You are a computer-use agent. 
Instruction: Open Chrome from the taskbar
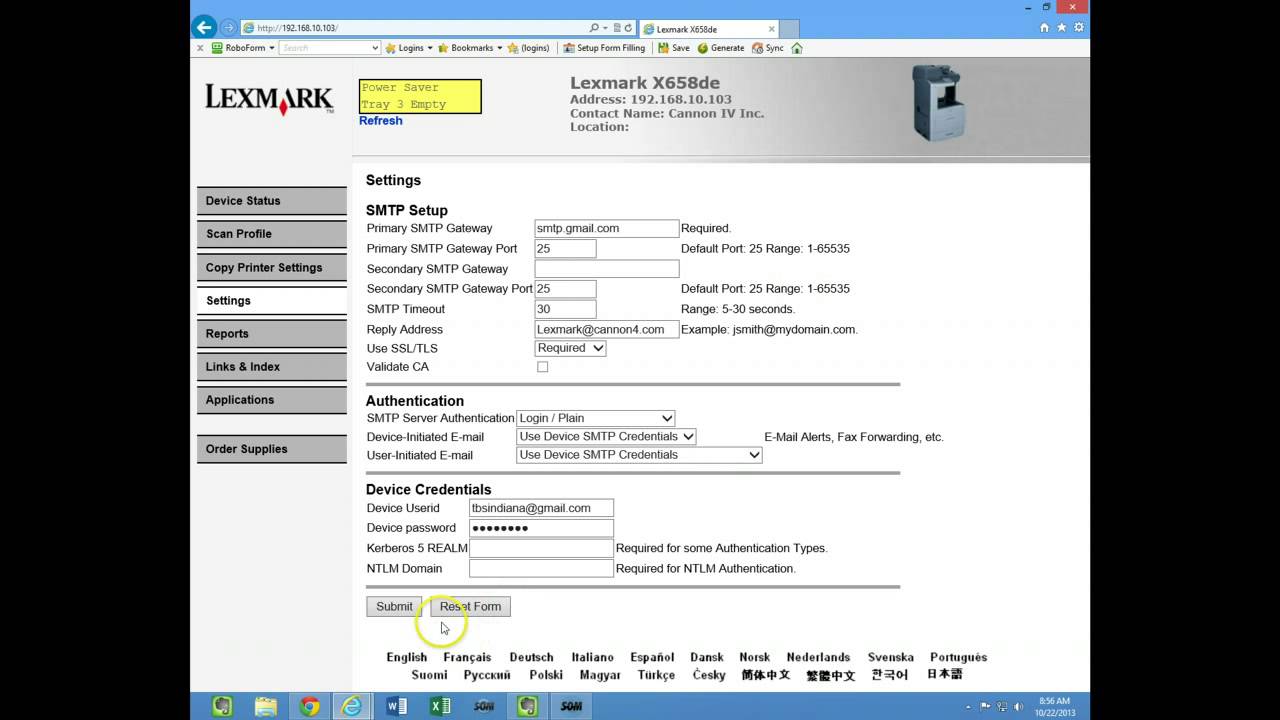click(x=310, y=706)
